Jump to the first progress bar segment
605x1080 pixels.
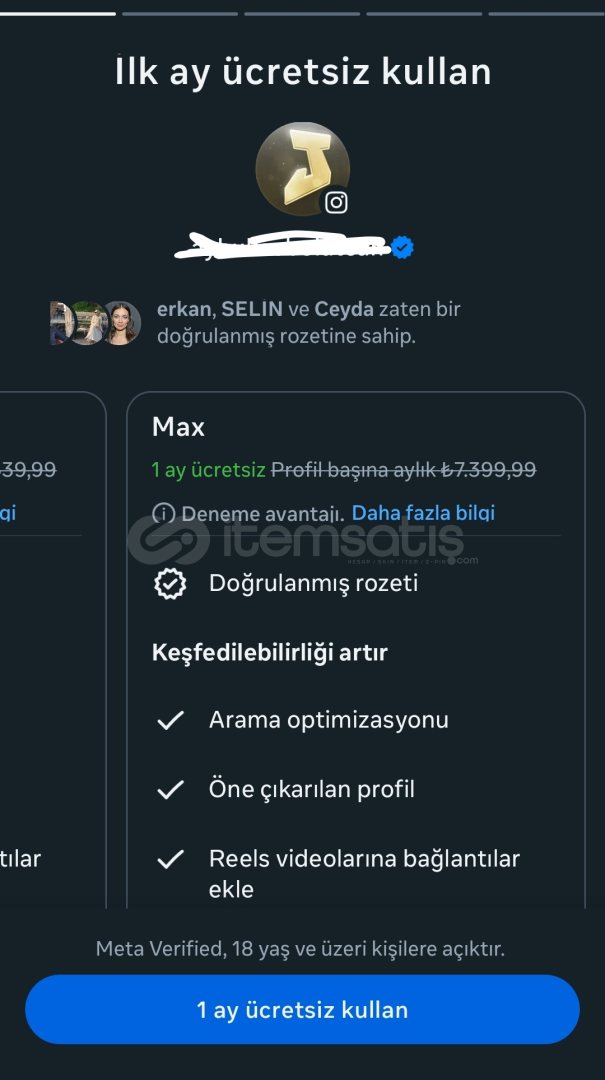(x=58, y=13)
